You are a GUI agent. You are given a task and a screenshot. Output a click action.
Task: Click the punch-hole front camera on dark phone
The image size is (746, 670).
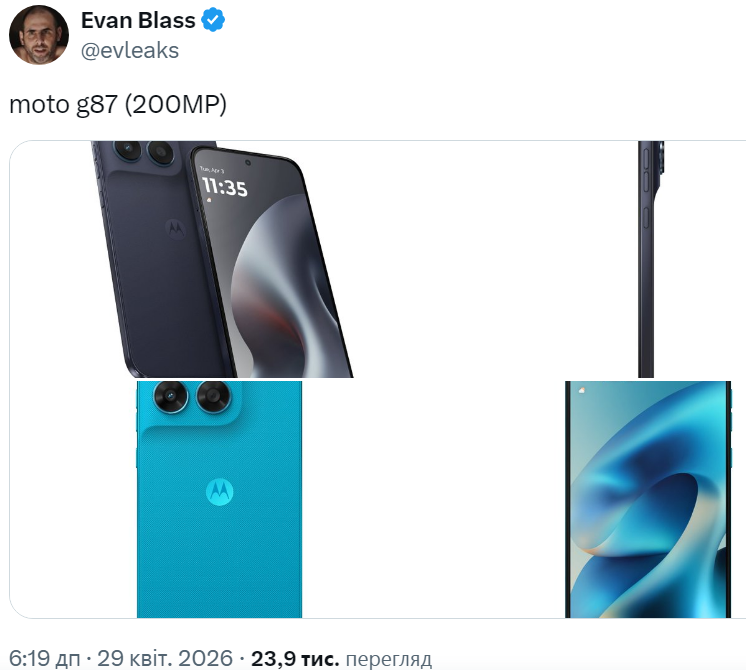pos(247,163)
